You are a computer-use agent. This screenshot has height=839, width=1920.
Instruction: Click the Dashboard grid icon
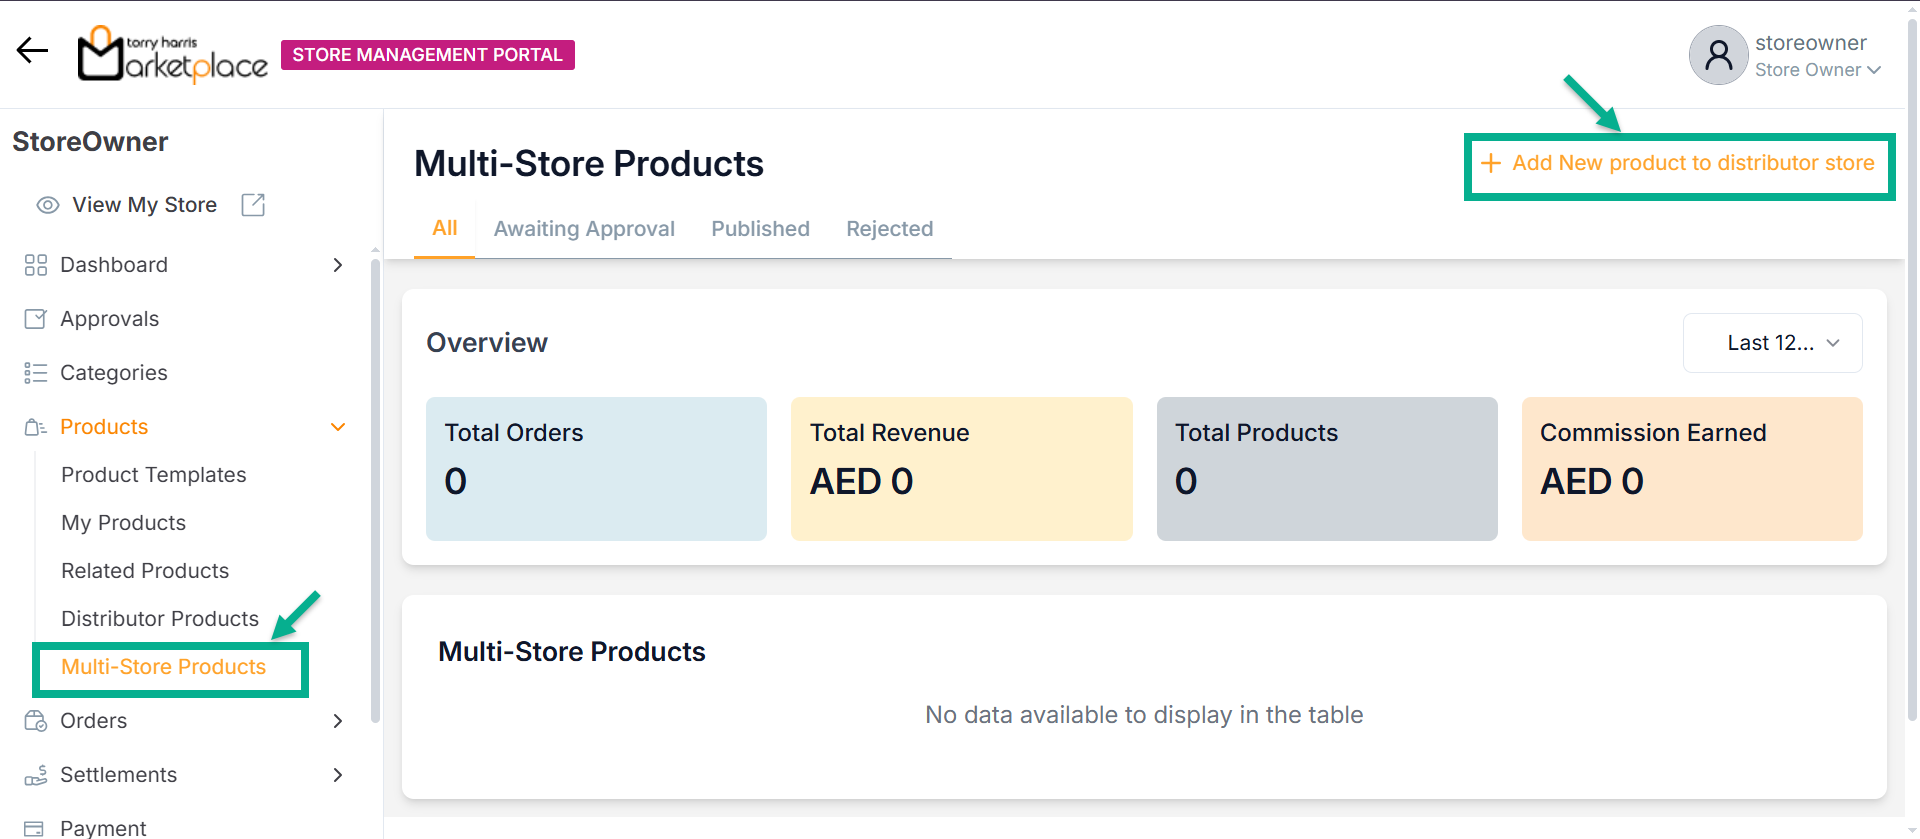point(36,265)
